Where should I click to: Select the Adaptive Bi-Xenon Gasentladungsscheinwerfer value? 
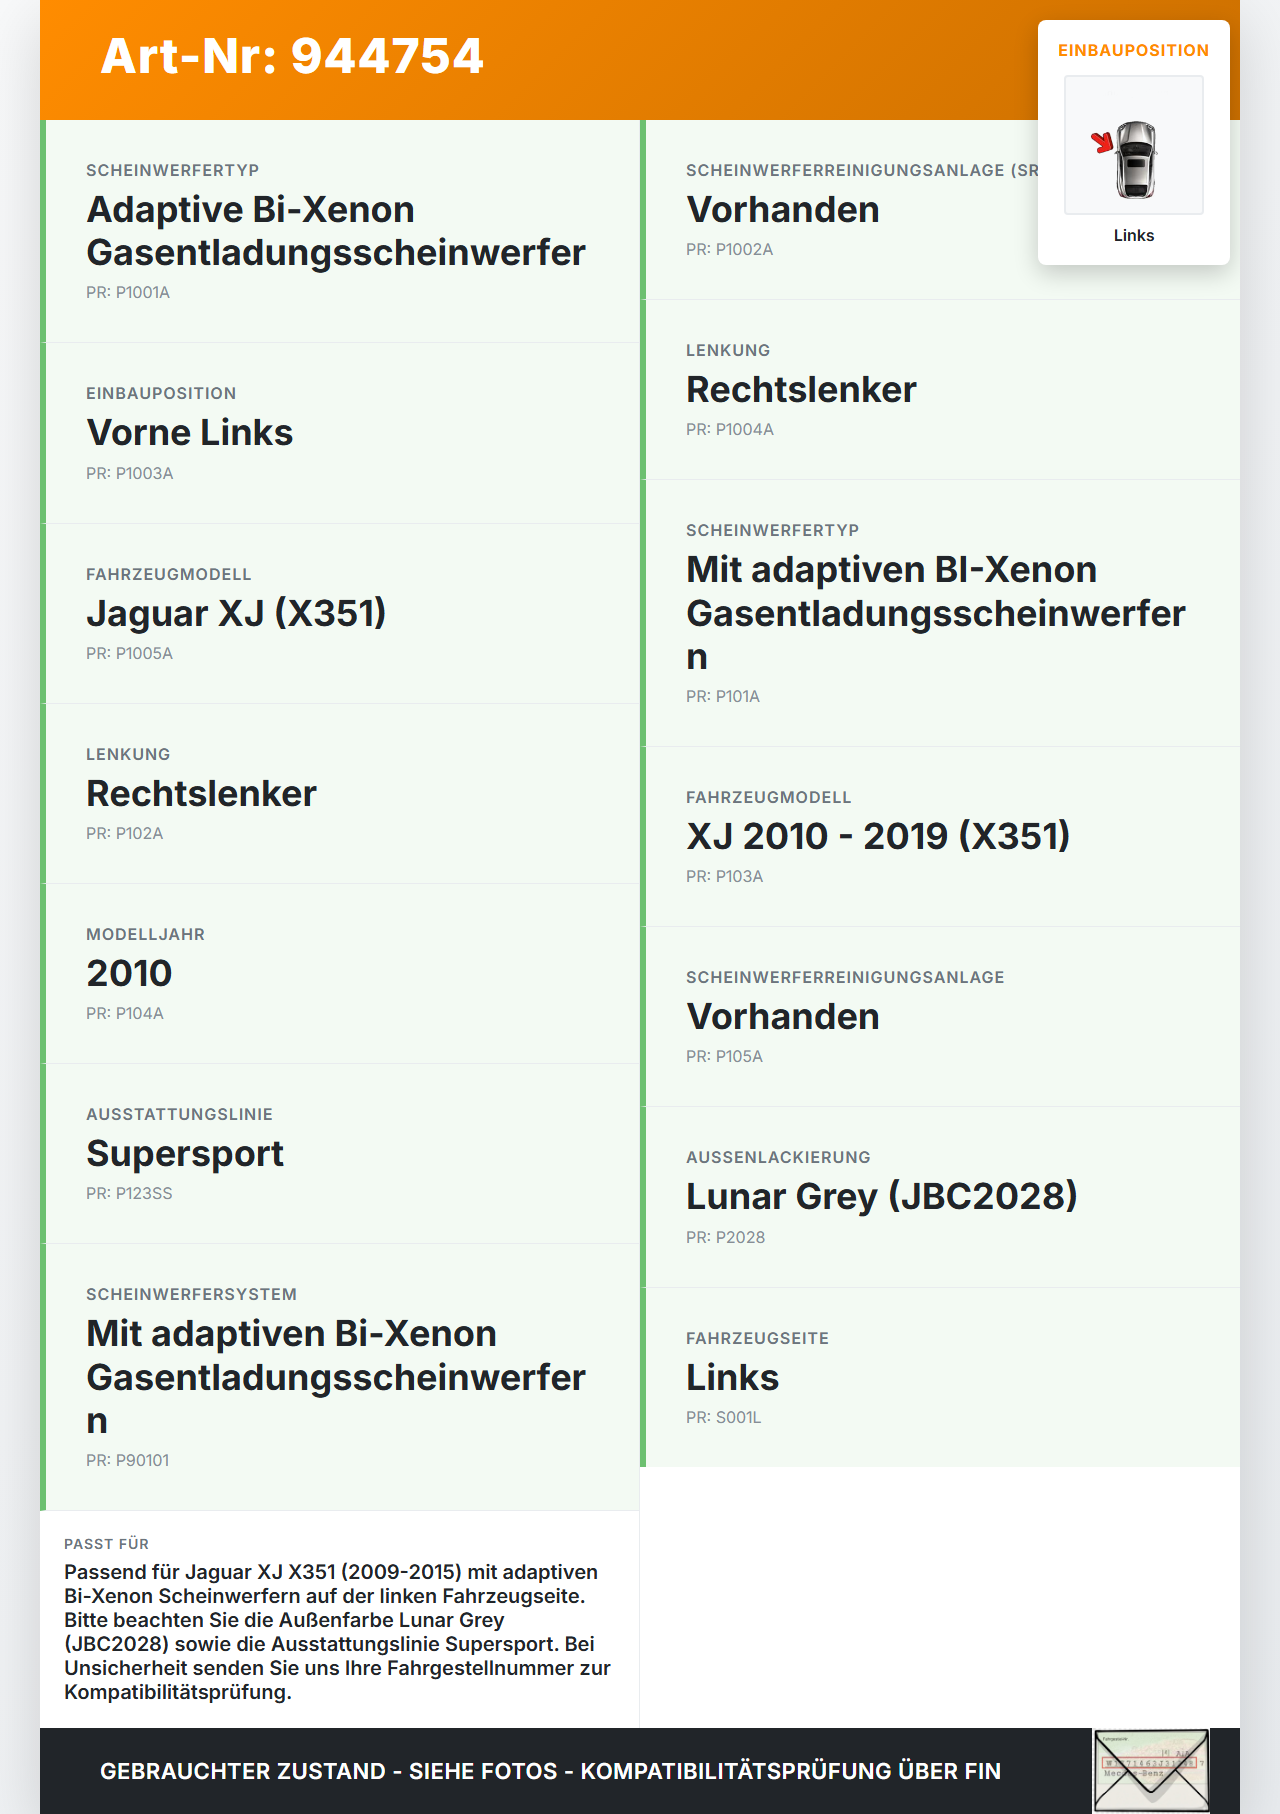[x=336, y=231]
